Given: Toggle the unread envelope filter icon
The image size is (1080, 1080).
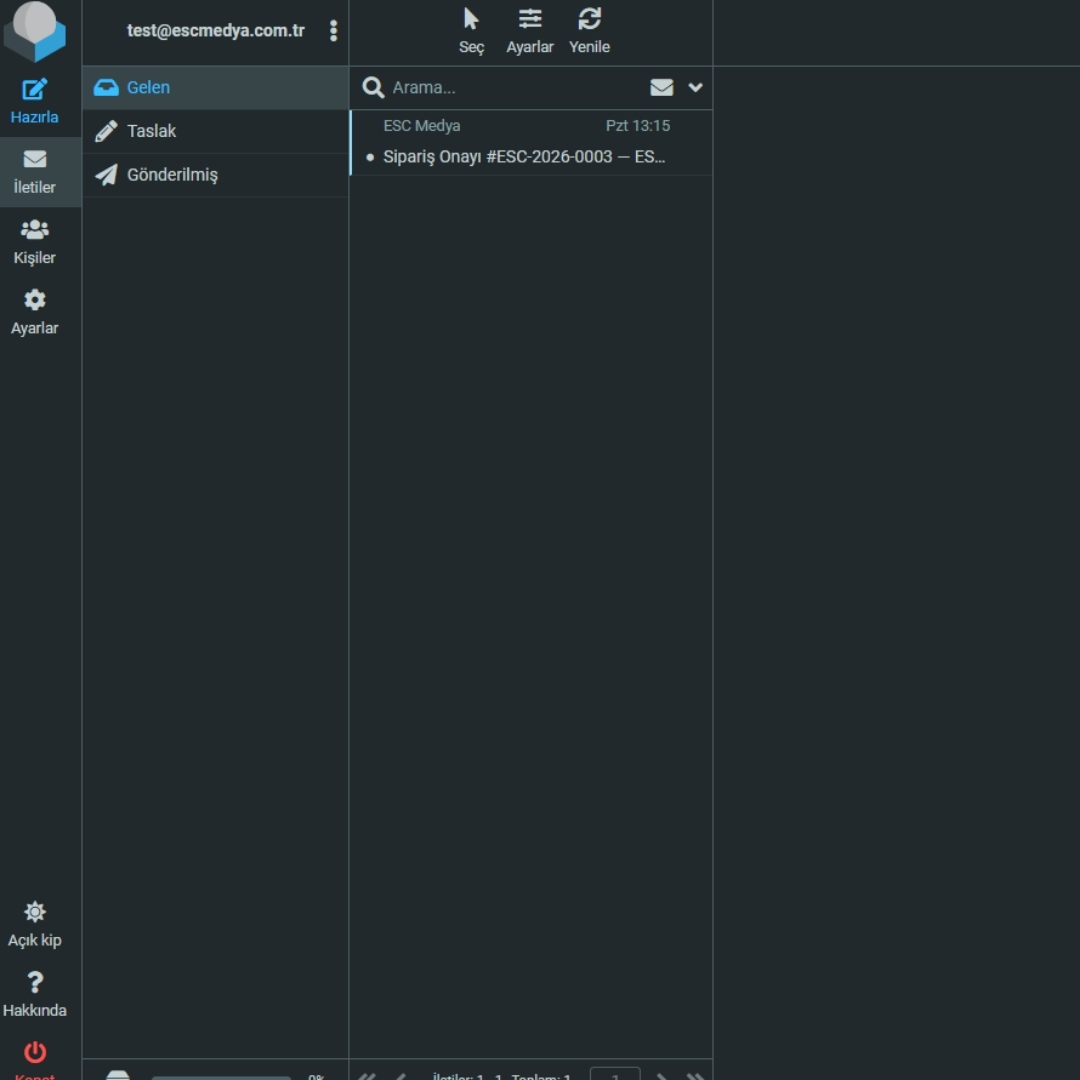Looking at the screenshot, I should click(661, 88).
